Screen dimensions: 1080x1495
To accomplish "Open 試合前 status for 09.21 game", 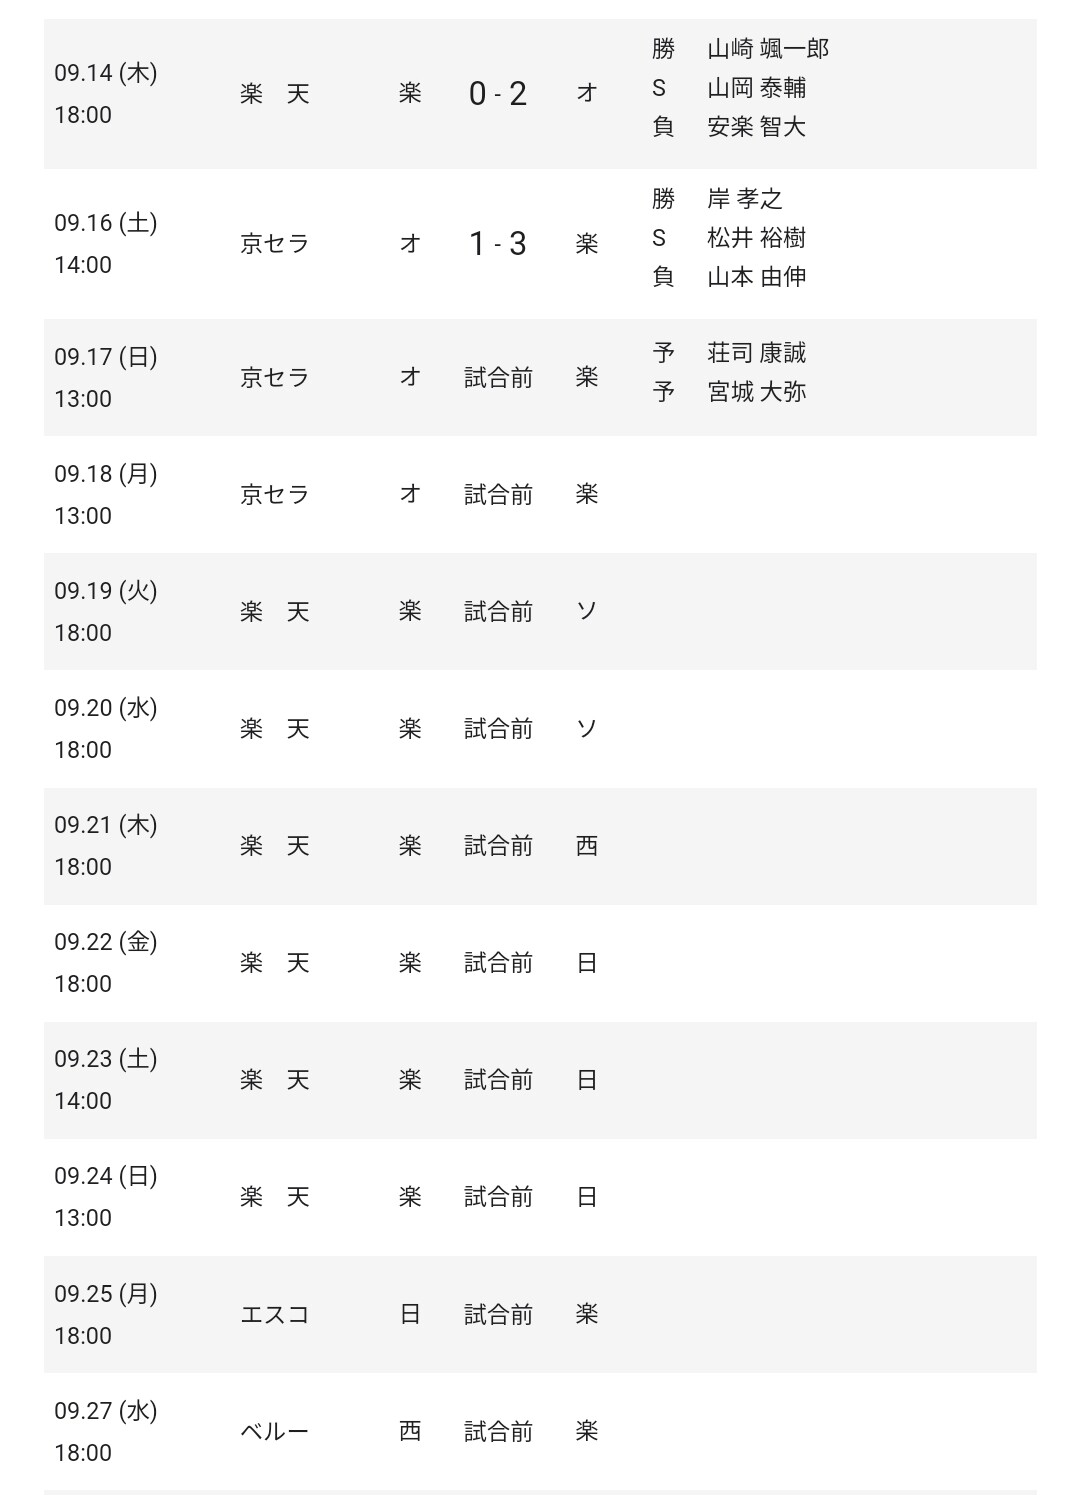I will 498,846.
